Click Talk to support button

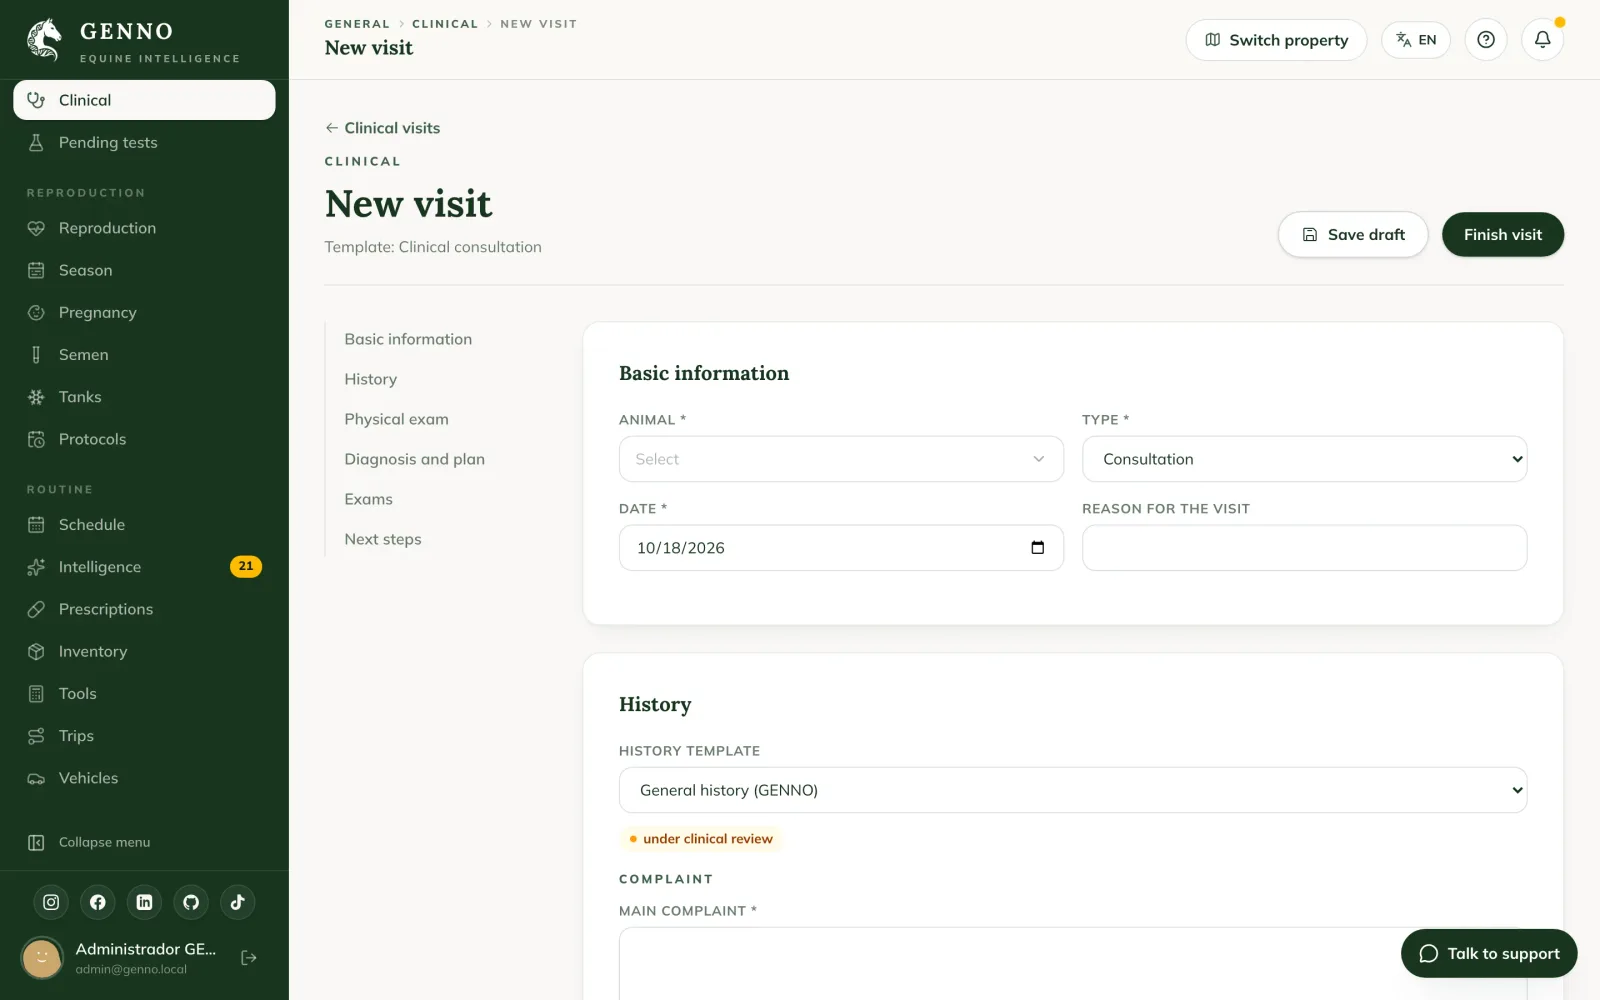pyautogui.click(x=1489, y=953)
